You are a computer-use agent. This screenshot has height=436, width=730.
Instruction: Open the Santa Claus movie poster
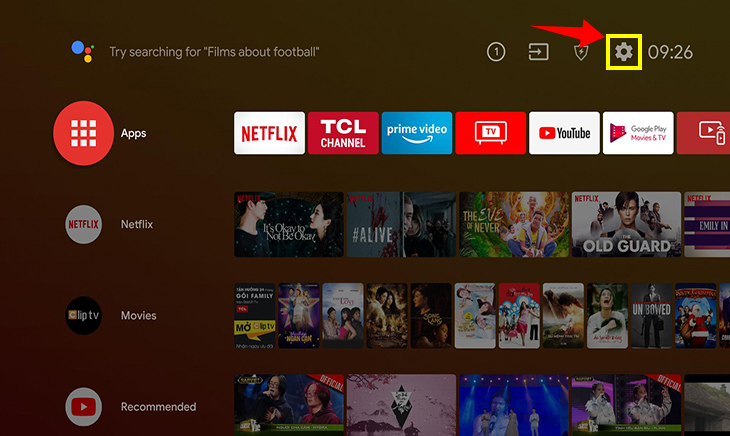(x=696, y=315)
